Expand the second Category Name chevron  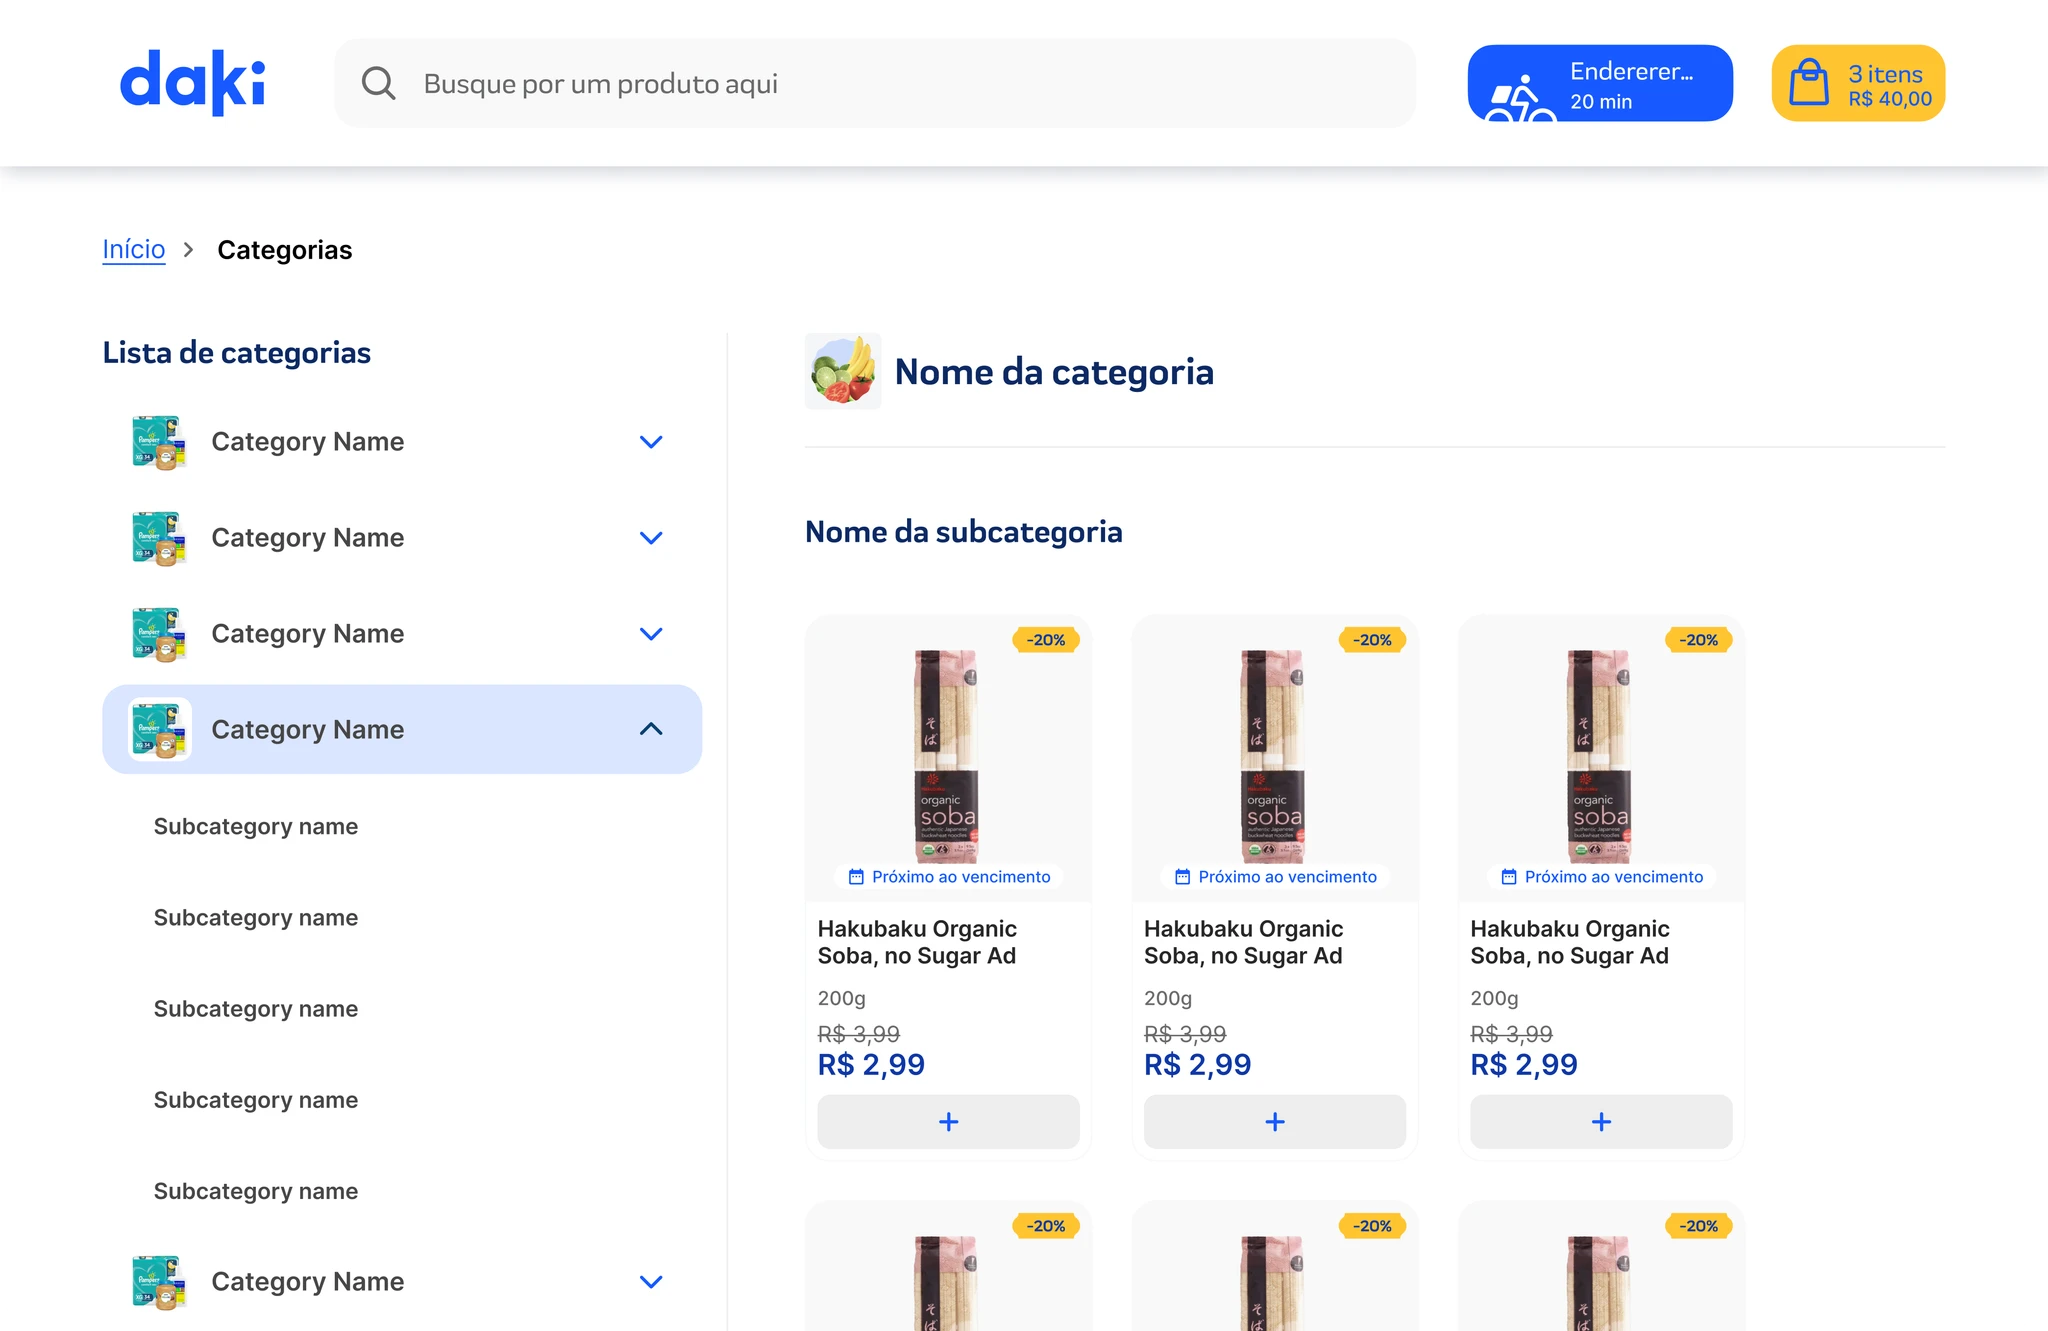coord(651,538)
